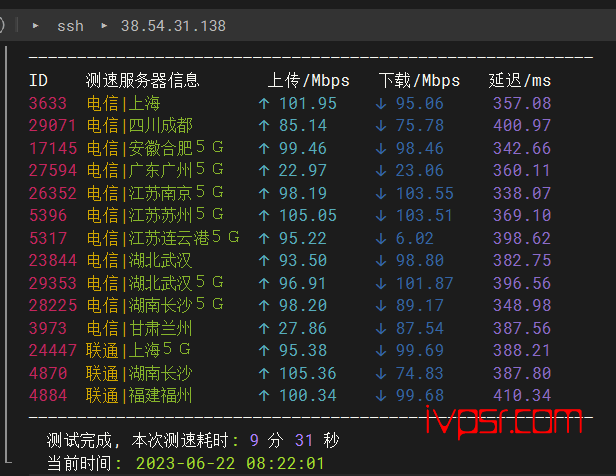Click upload value 100.34
Screen dimensions: 616x476
click(x=308, y=395)
